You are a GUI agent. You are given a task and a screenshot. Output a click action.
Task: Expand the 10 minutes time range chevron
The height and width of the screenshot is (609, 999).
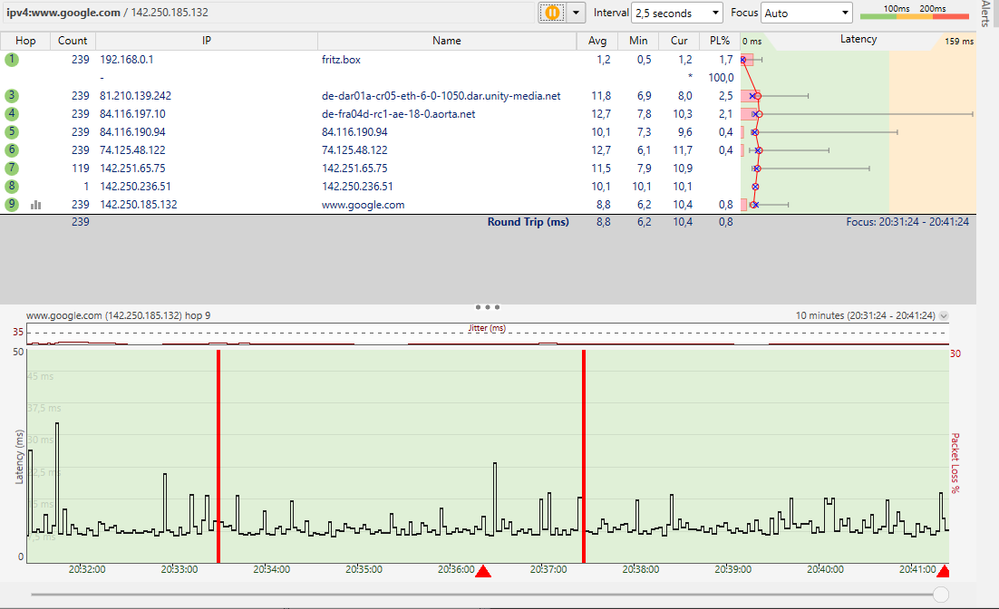point(944,315)
